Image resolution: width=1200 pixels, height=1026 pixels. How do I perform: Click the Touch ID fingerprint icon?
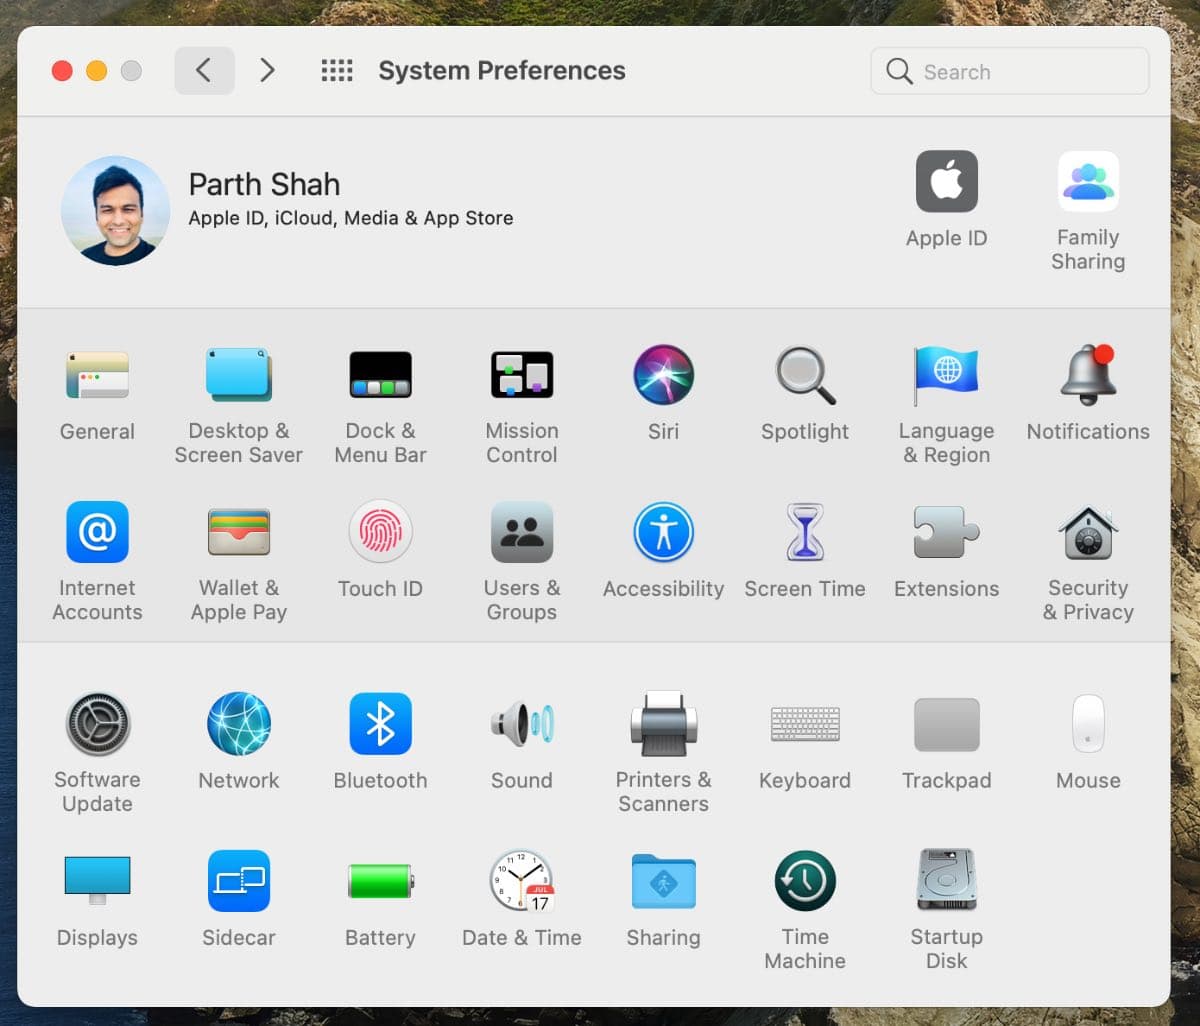pos(380,533)
